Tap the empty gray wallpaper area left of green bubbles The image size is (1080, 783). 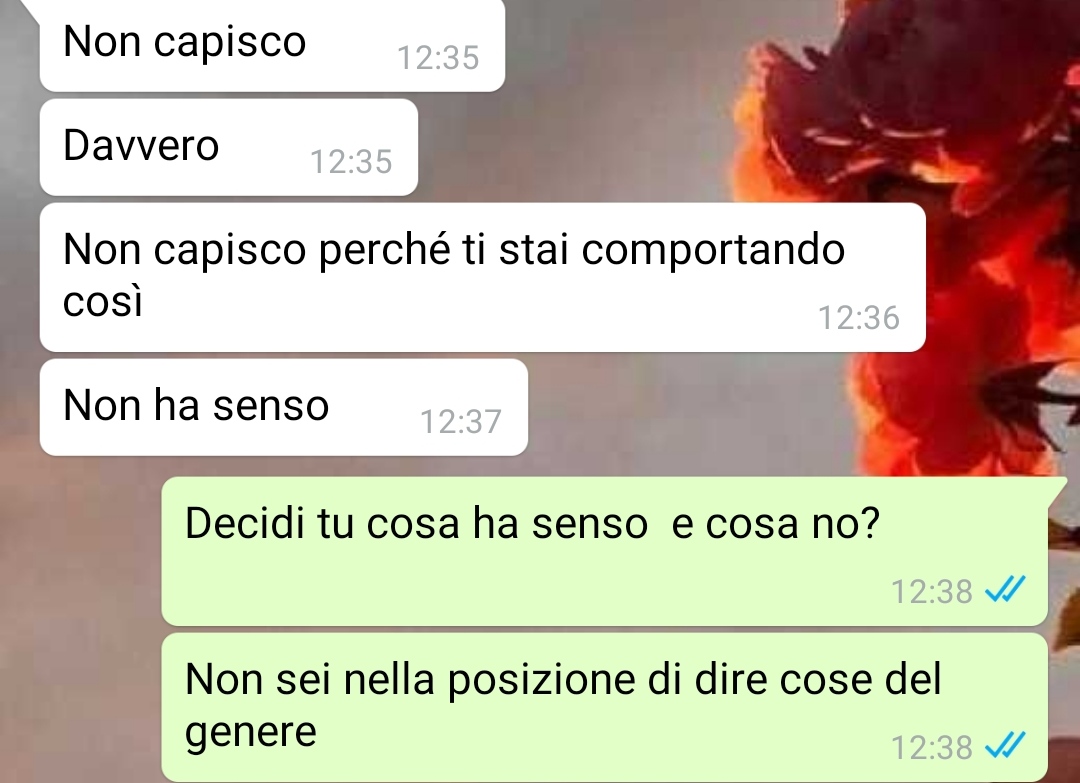click(x=81, y=620)
